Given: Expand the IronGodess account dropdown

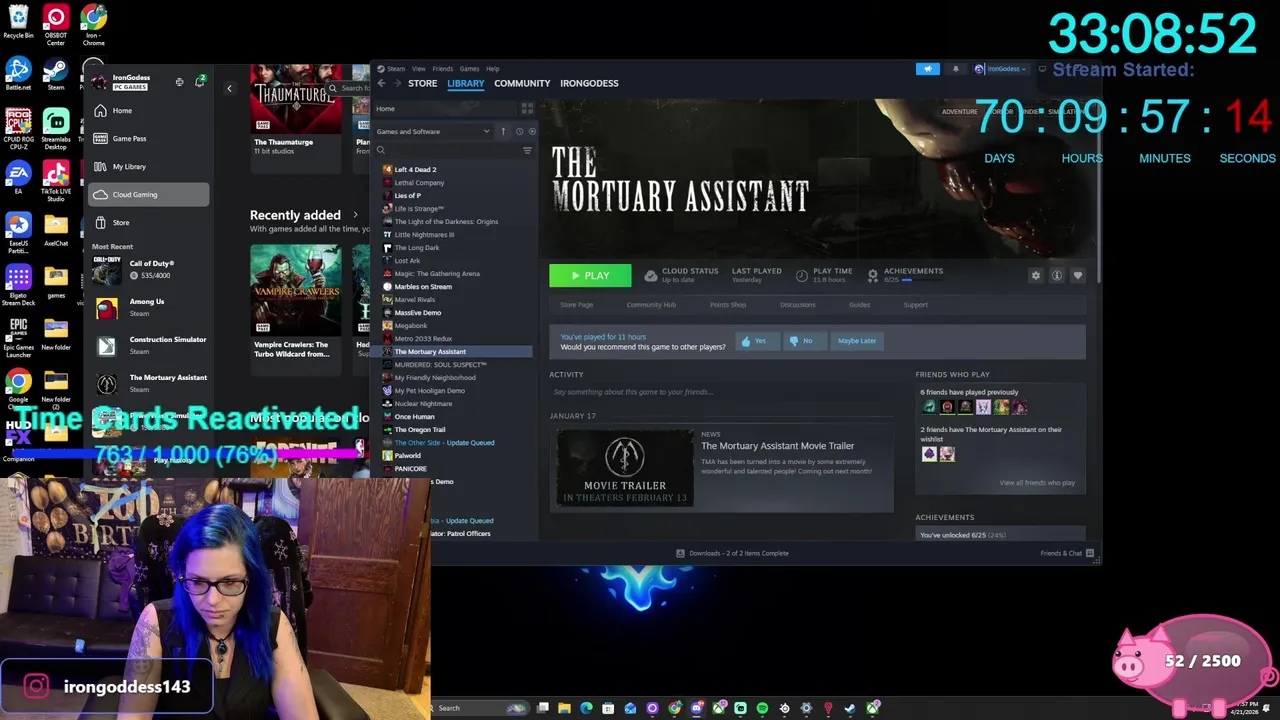Looking at the screenshot, I should (x=1000, y=69).
